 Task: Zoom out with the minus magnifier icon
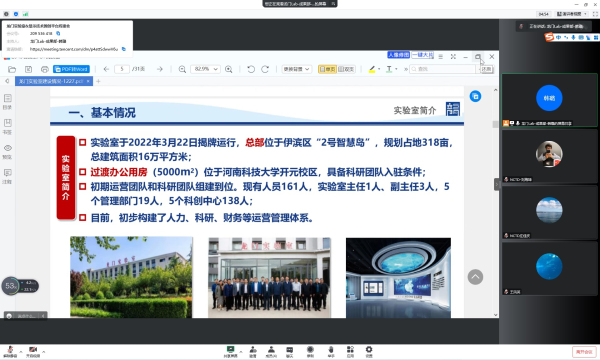point(182,69)
